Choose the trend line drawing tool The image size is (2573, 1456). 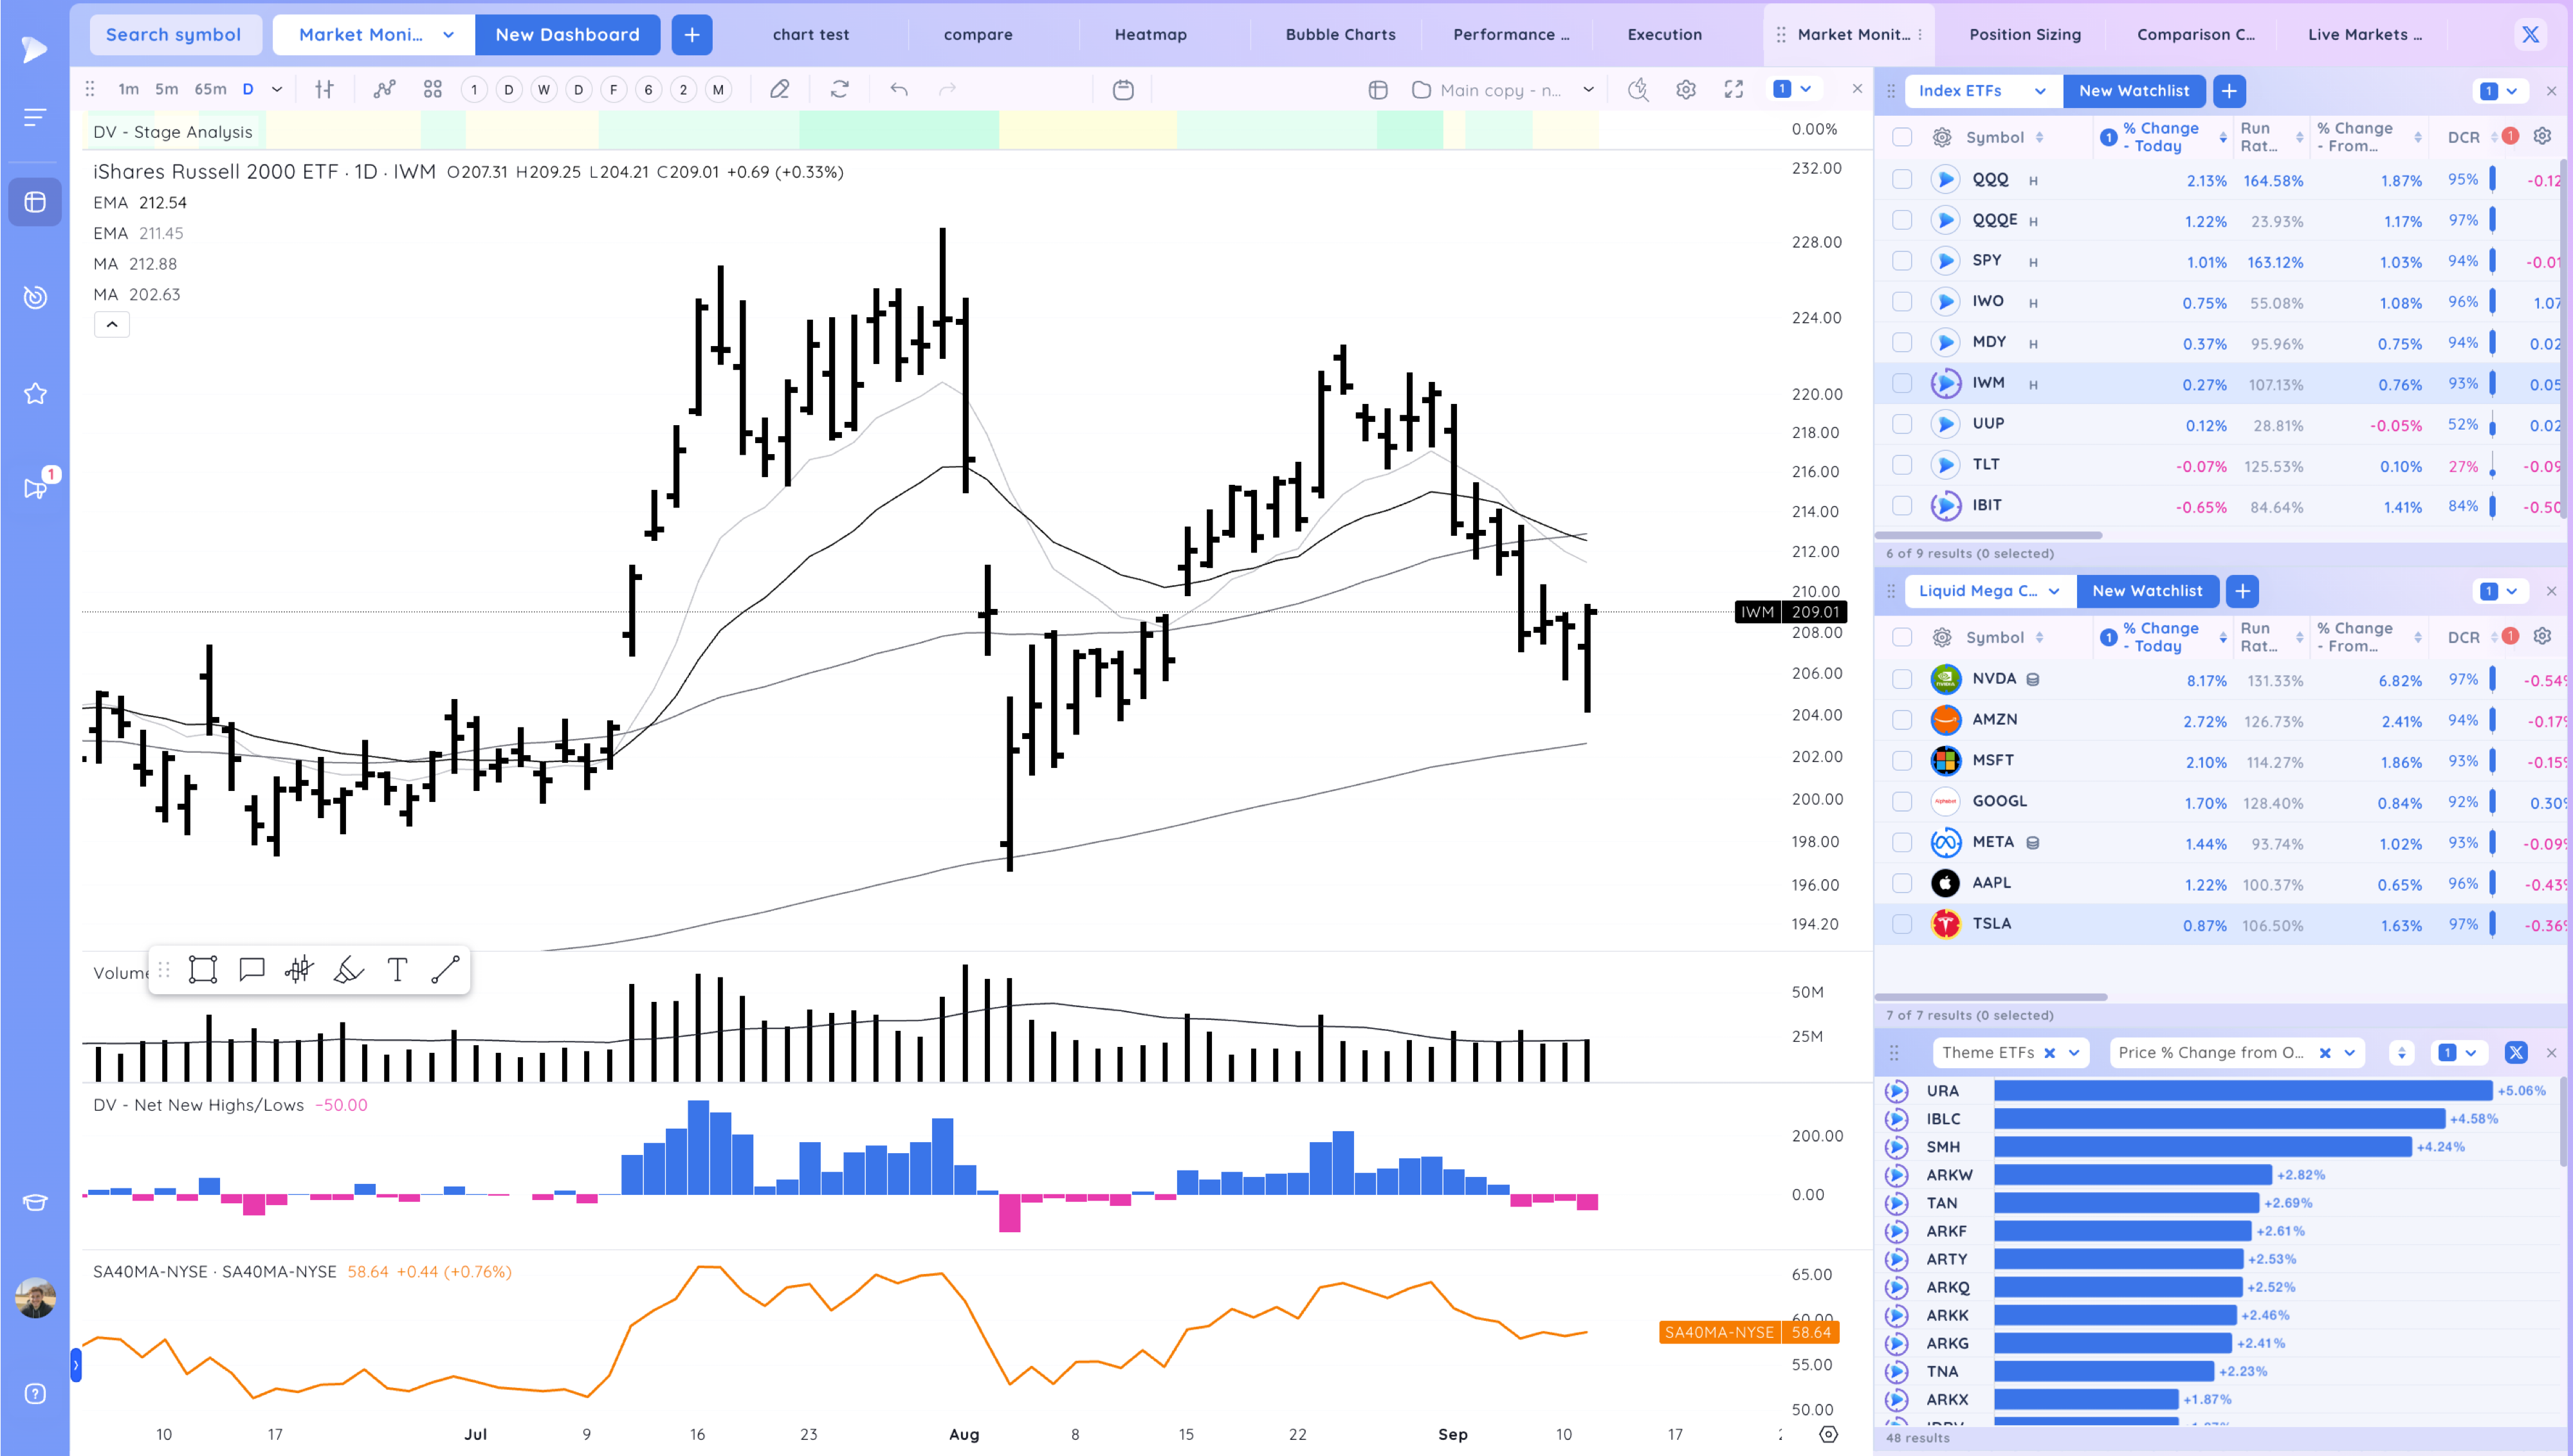(445, 969)
